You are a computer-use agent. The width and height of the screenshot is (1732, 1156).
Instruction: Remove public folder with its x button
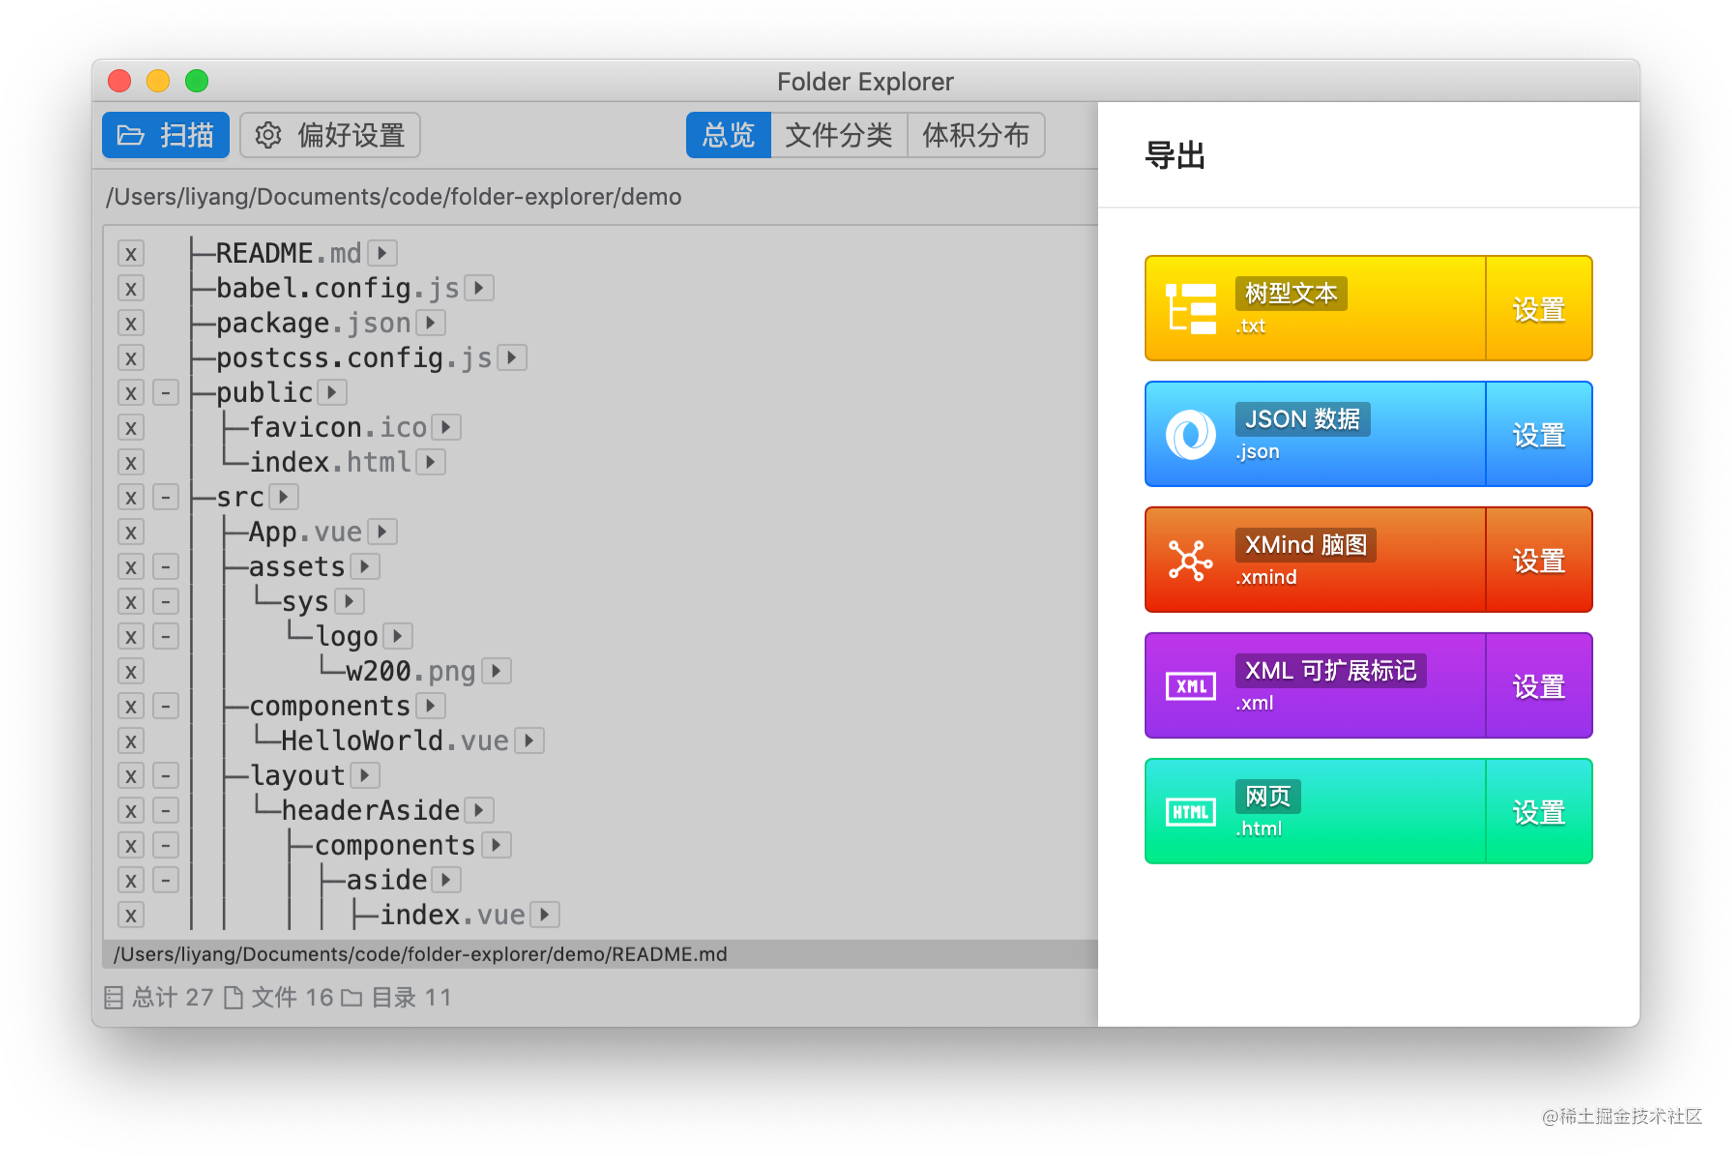coord(131,393)
